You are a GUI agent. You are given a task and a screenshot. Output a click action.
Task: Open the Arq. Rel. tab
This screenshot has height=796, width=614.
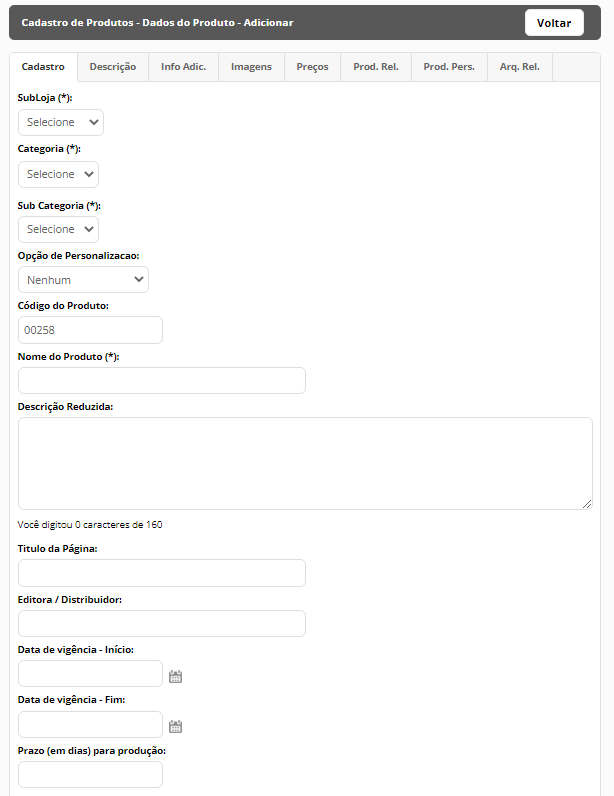(520, 67)
